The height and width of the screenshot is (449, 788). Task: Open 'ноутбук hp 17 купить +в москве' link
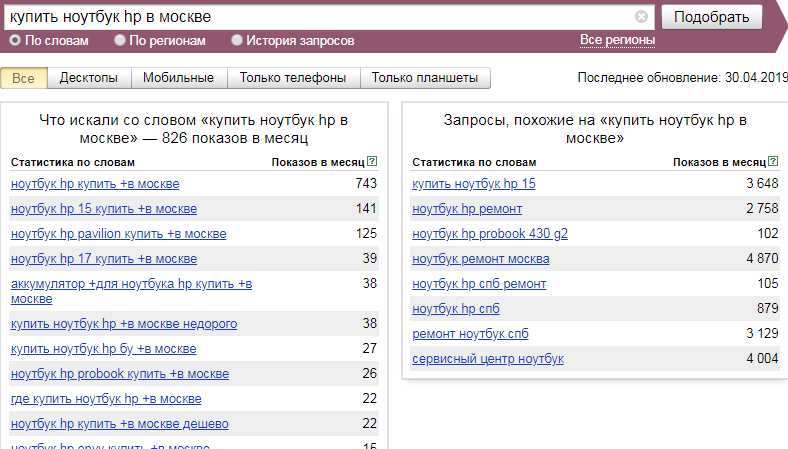pos(104,259)
